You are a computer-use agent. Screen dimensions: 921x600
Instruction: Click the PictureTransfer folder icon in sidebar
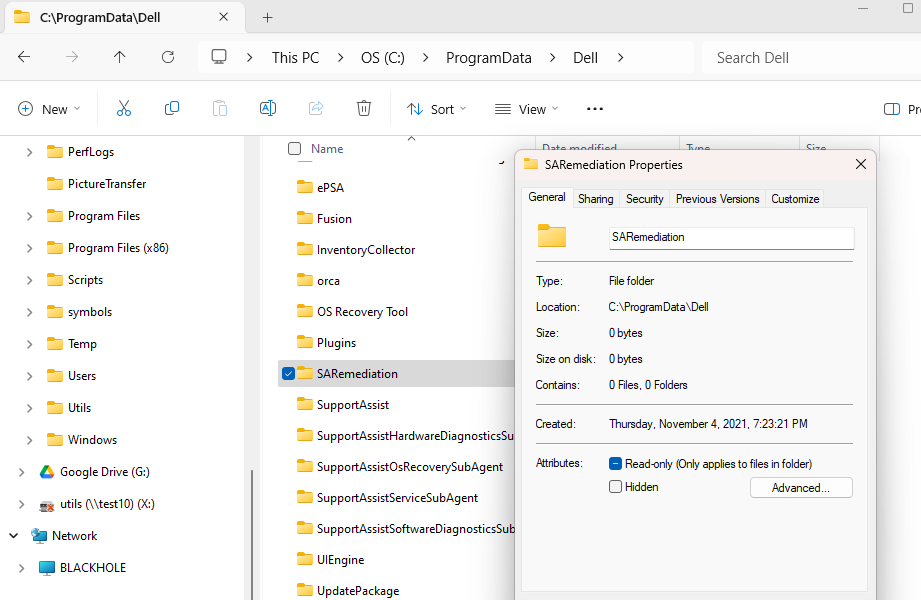[x=55, y=183]
